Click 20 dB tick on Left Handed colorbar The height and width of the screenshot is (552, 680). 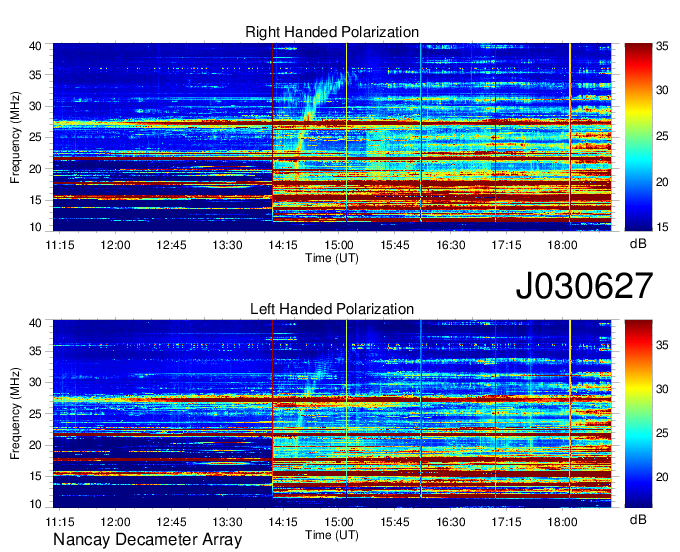tap(662, 477)
